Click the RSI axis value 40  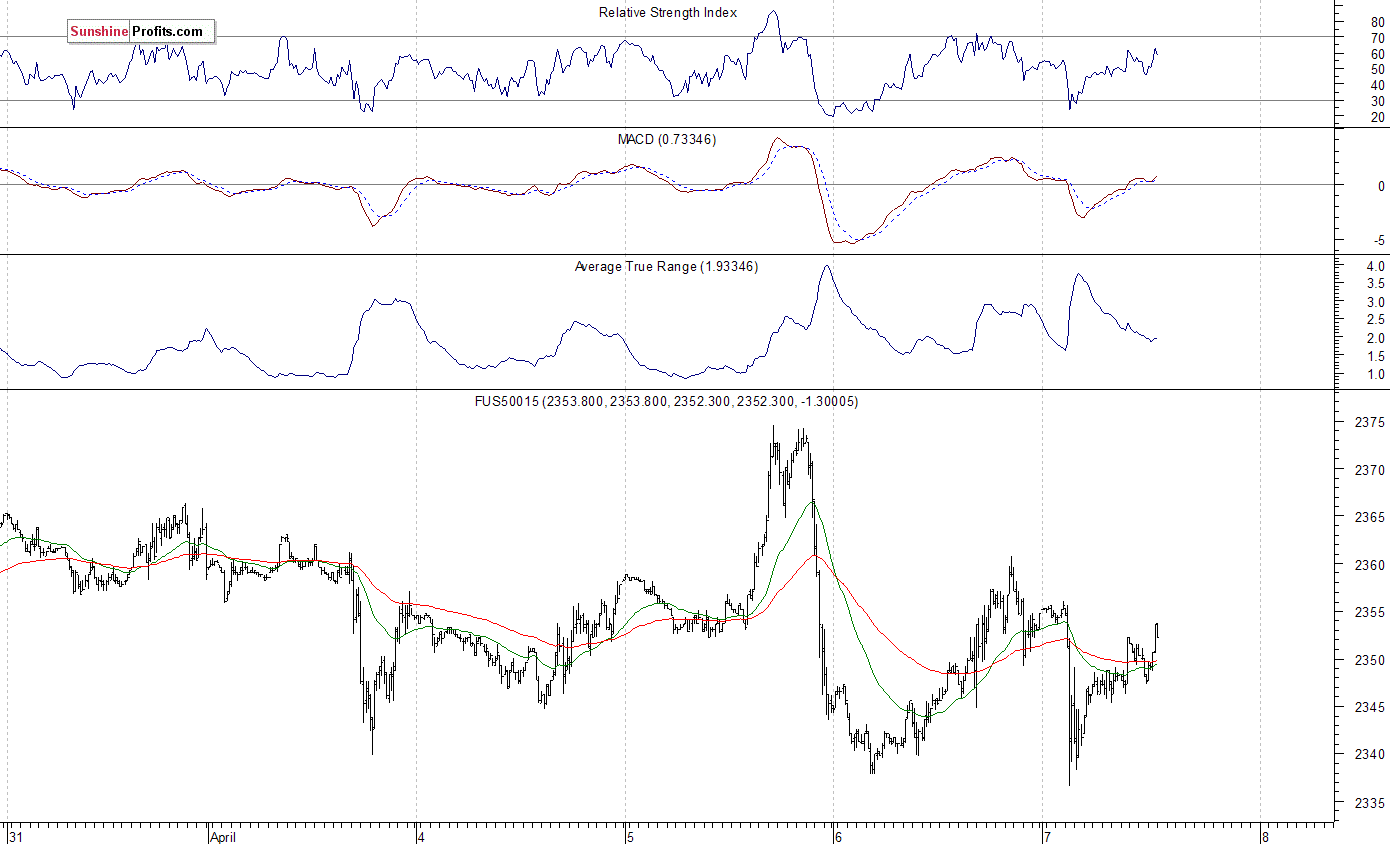tap(1378, 85)
